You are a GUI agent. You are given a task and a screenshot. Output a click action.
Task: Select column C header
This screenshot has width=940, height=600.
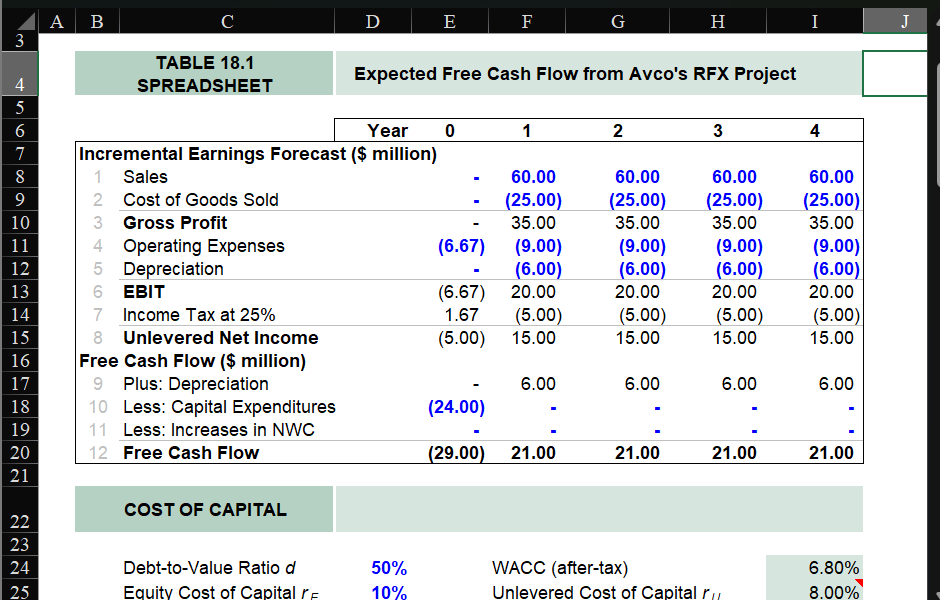click(x=227, y=20)
